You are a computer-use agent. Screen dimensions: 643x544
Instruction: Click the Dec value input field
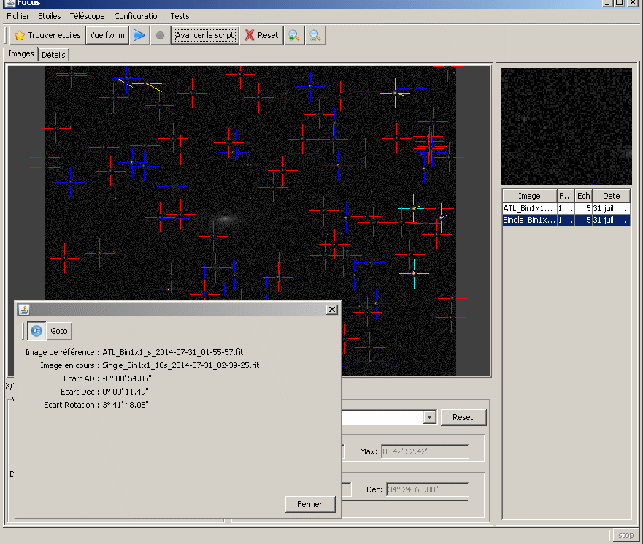(x=427, y=489)
